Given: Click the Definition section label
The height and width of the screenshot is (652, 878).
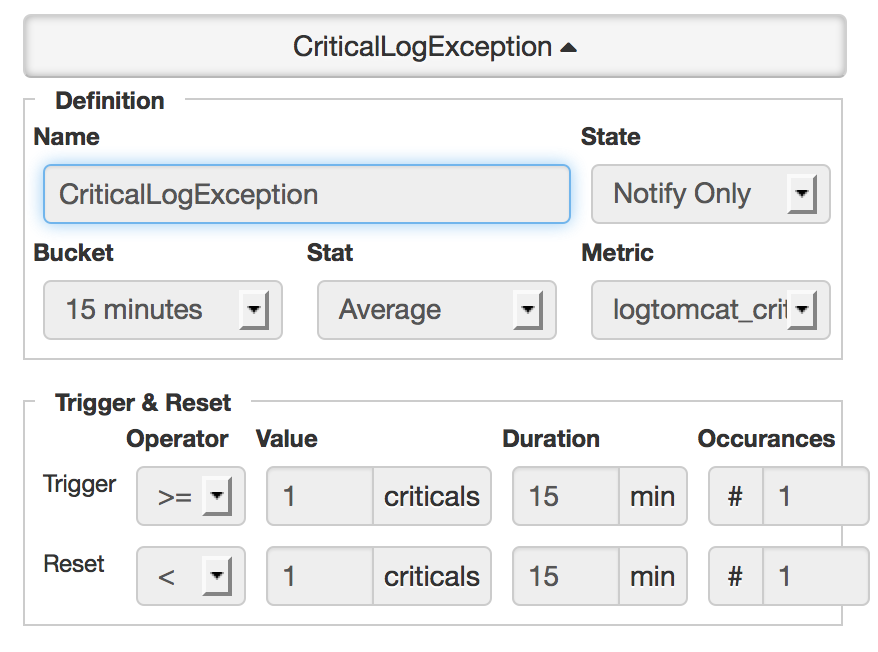Looking at the screenshot, I should point(110,100).
